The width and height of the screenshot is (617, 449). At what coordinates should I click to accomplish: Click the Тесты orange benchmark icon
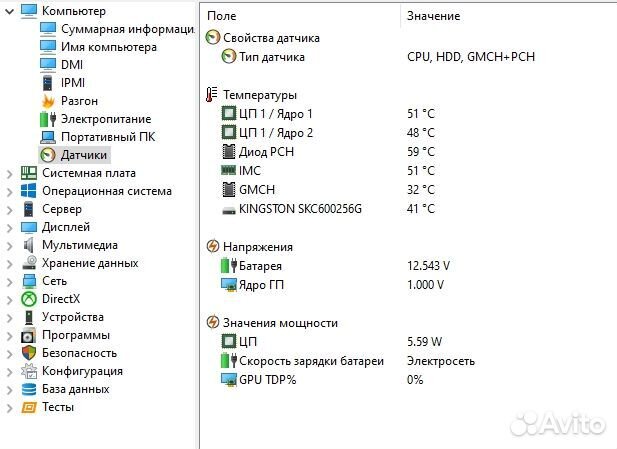pos(29,407)
